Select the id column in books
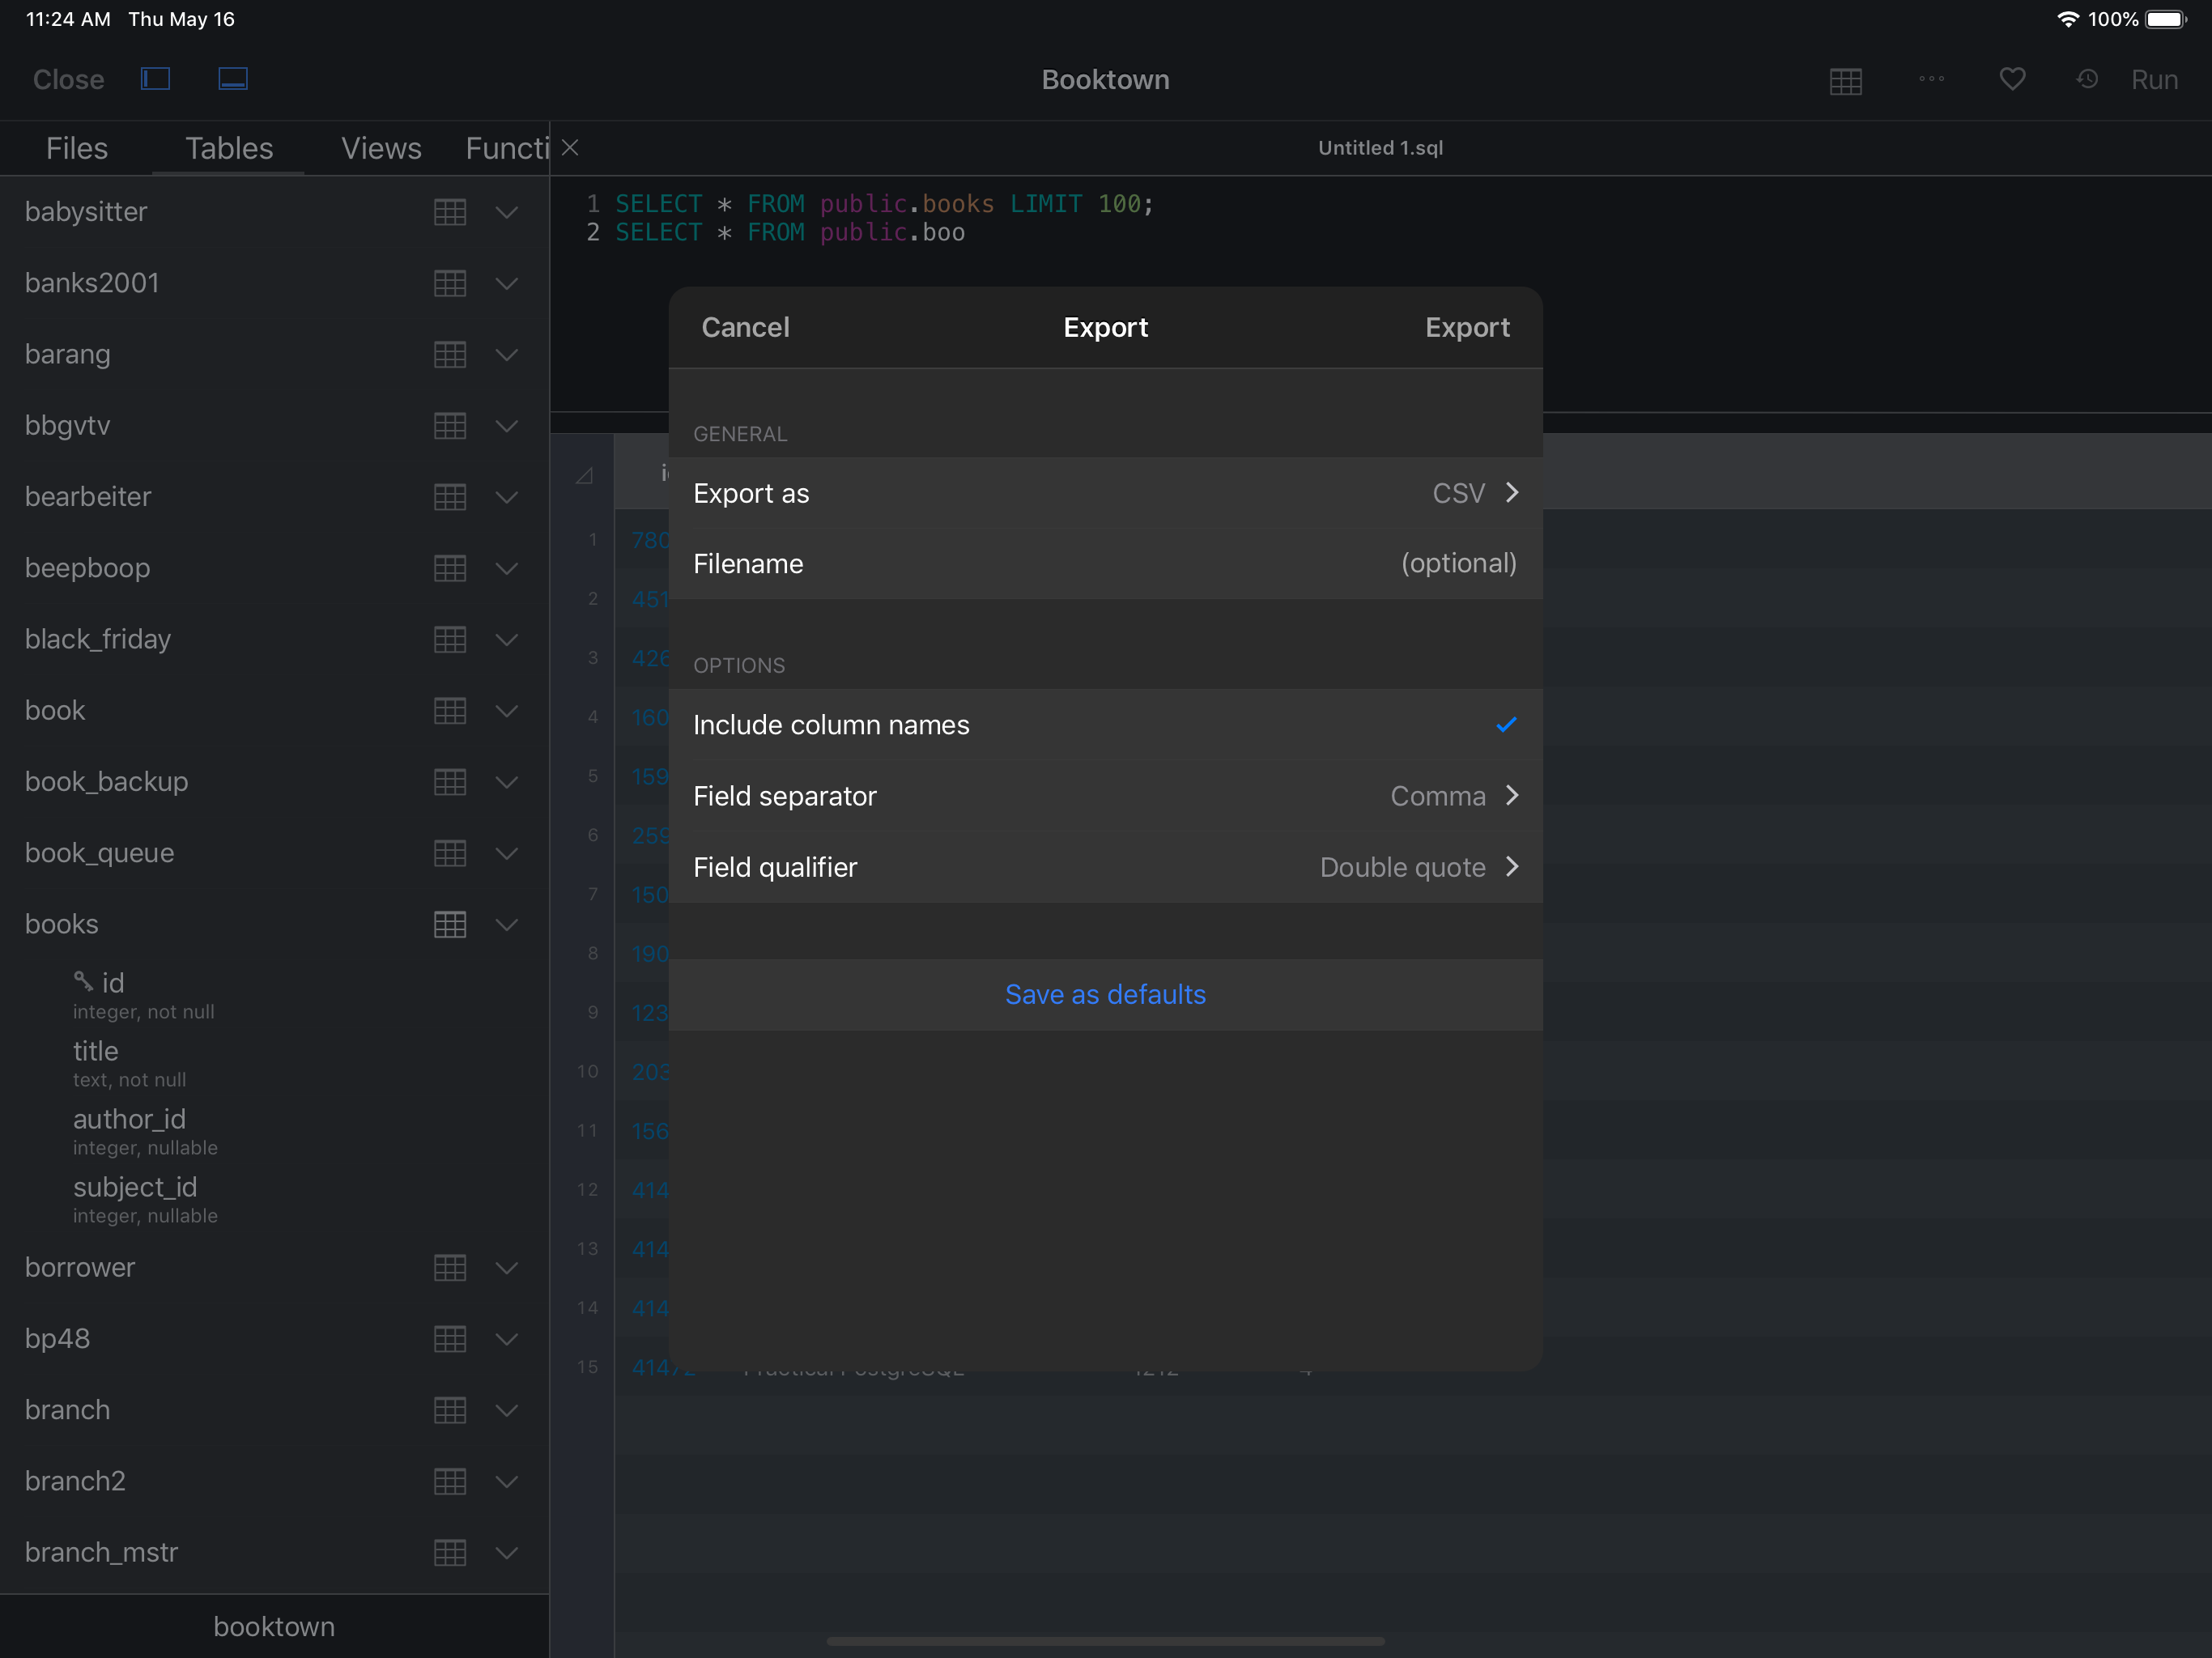This screenshot has height=1658, width=2212. 112,983
